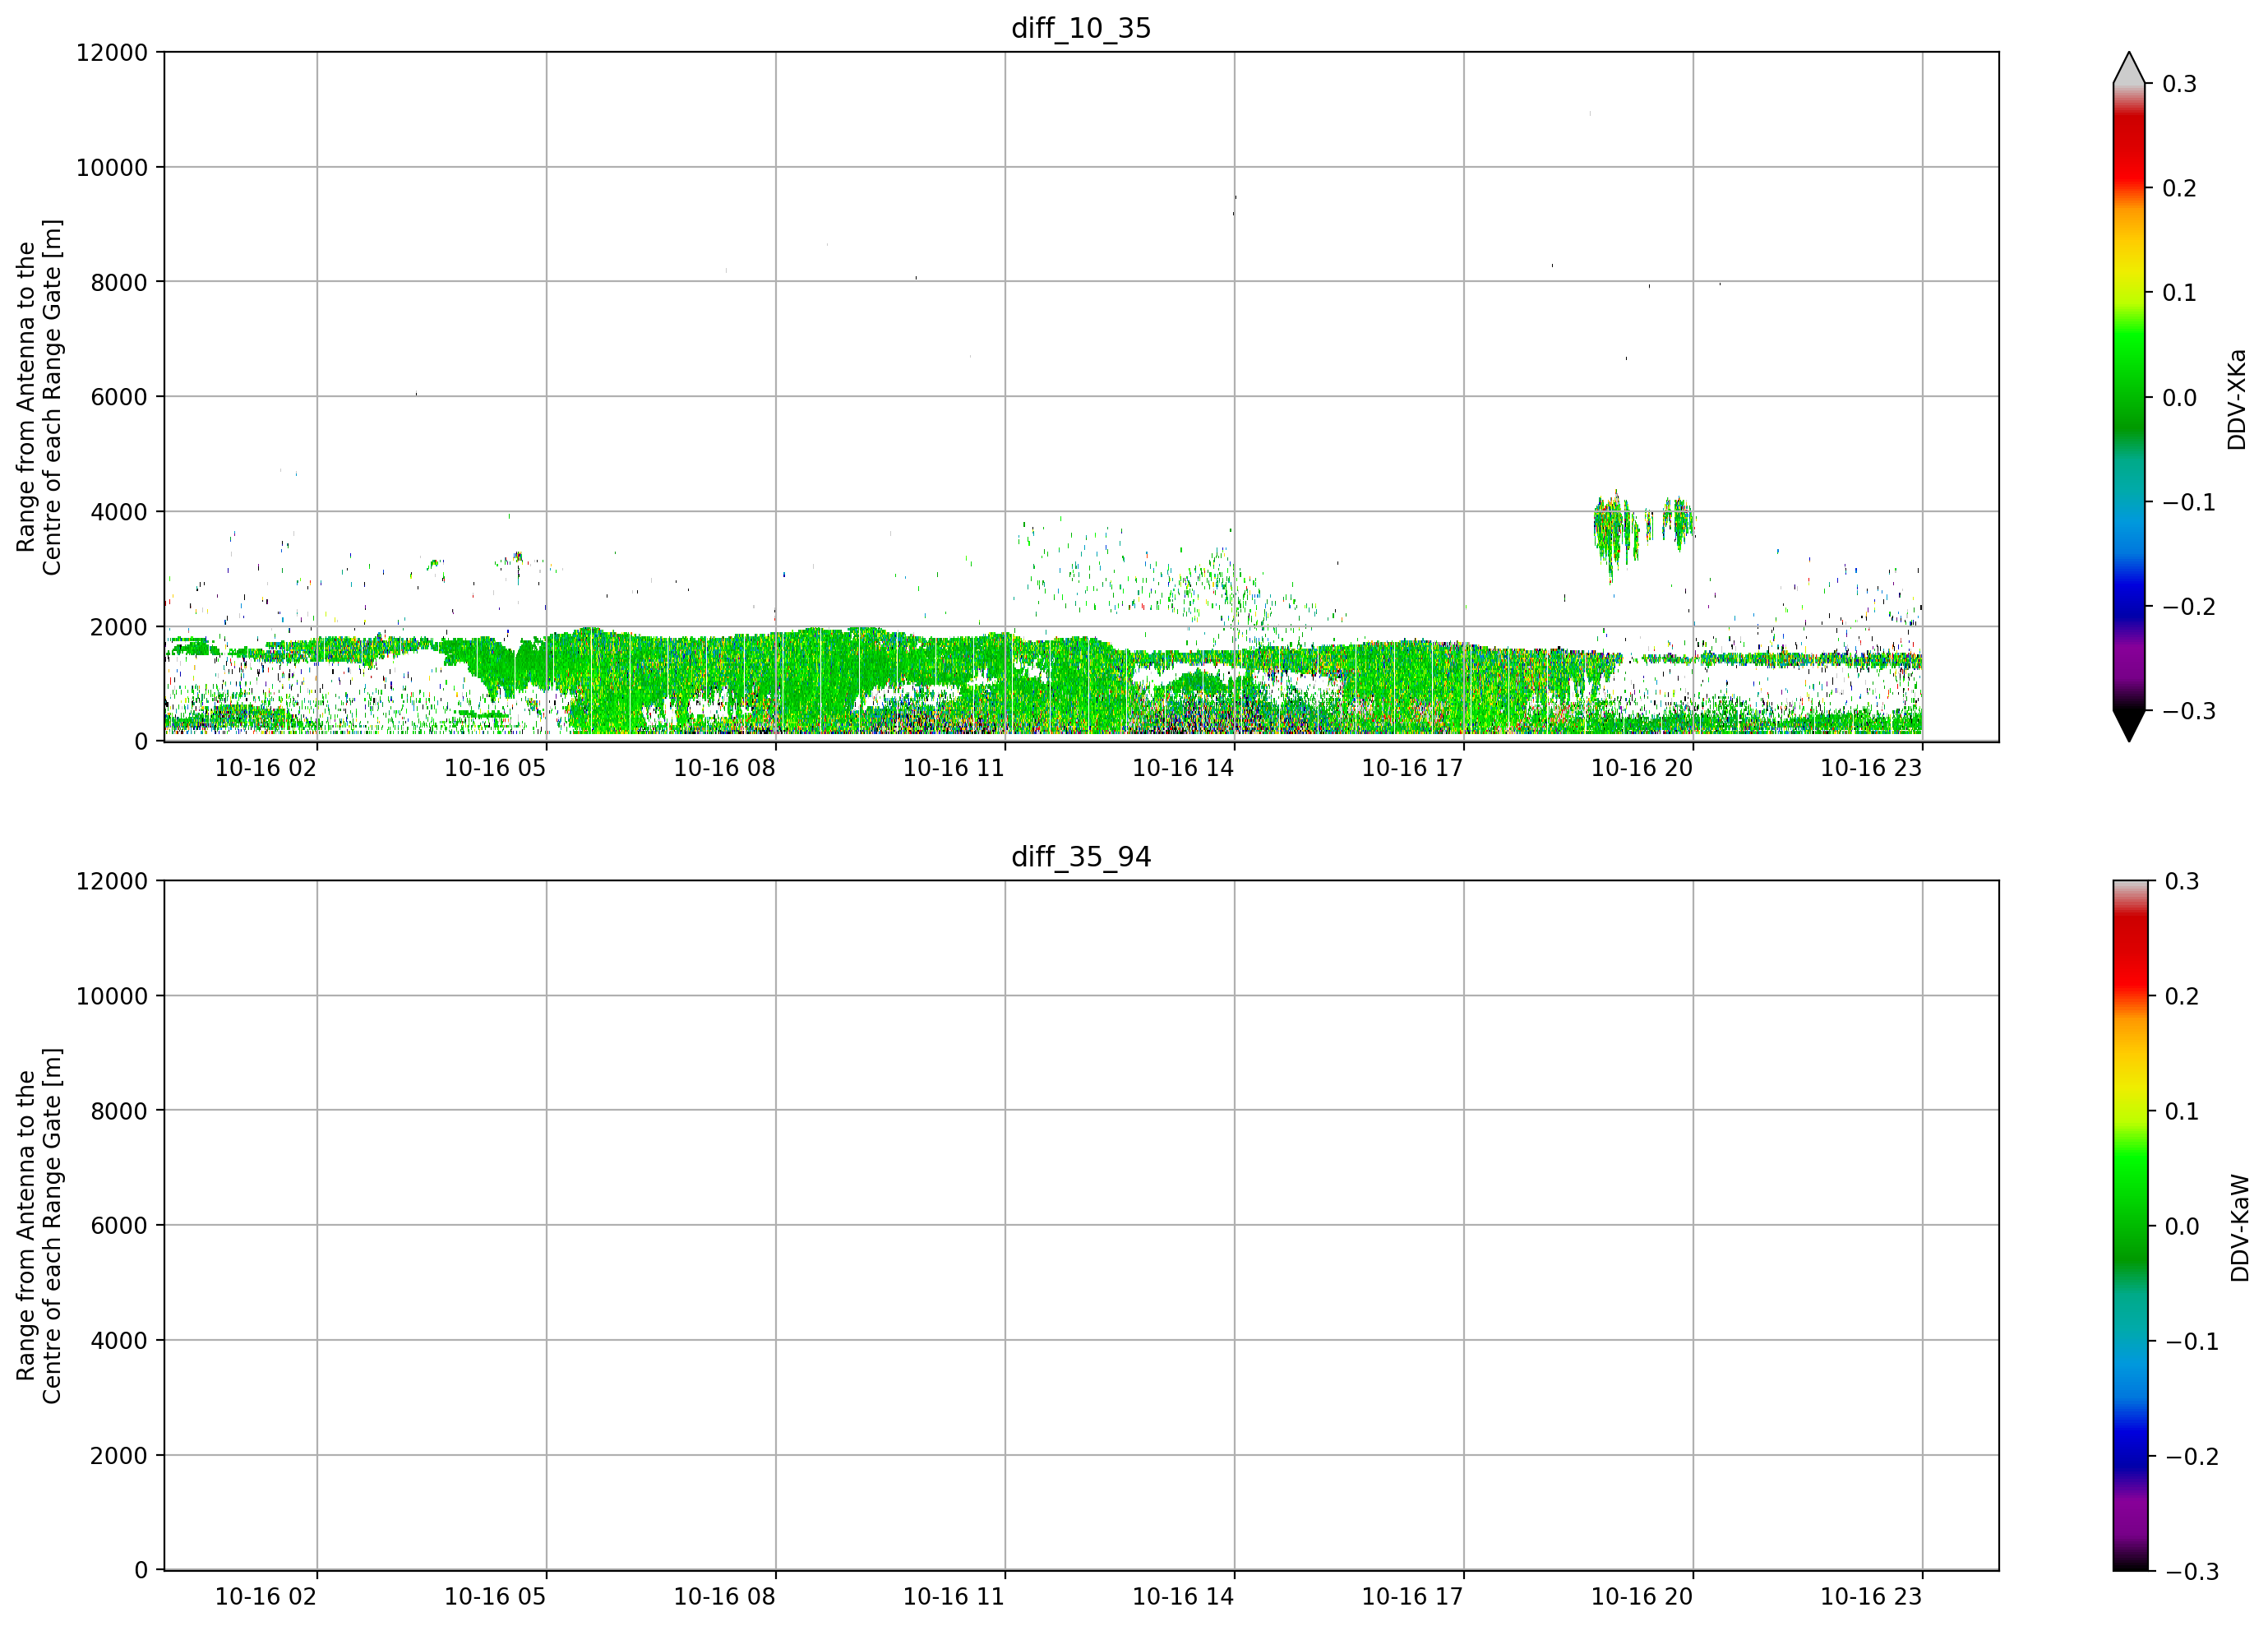The width and height of the screenshot is (2268, 1626).
Task: Click the 10000 y-axis tick on top plot
Action: coord(112,168)
